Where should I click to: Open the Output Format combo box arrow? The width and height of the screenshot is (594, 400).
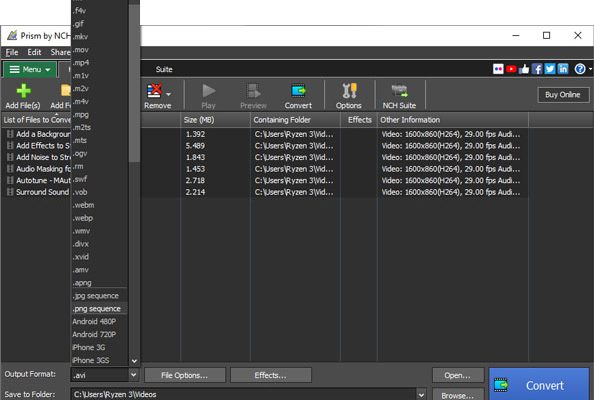[x=133, y=375]
